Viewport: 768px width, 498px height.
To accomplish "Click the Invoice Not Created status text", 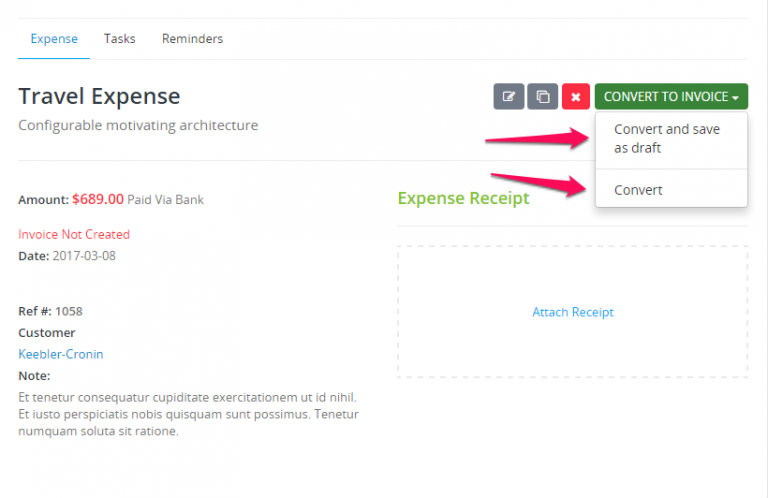I will pyautogui.click(x=74, y=235).
